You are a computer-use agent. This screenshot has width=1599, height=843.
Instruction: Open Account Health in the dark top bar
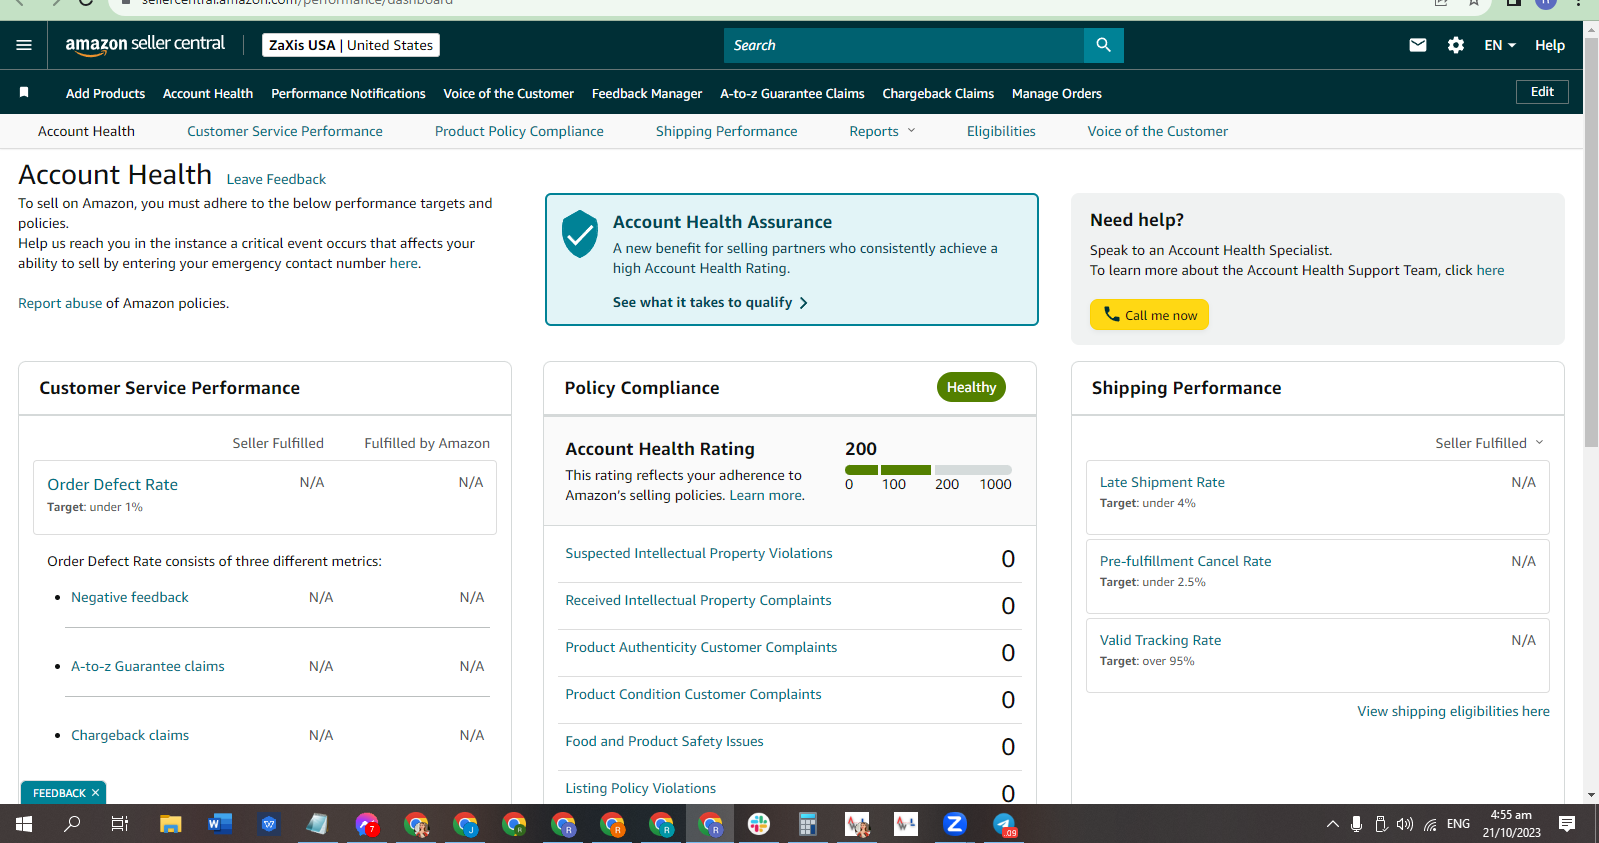(x=208, y=93)
